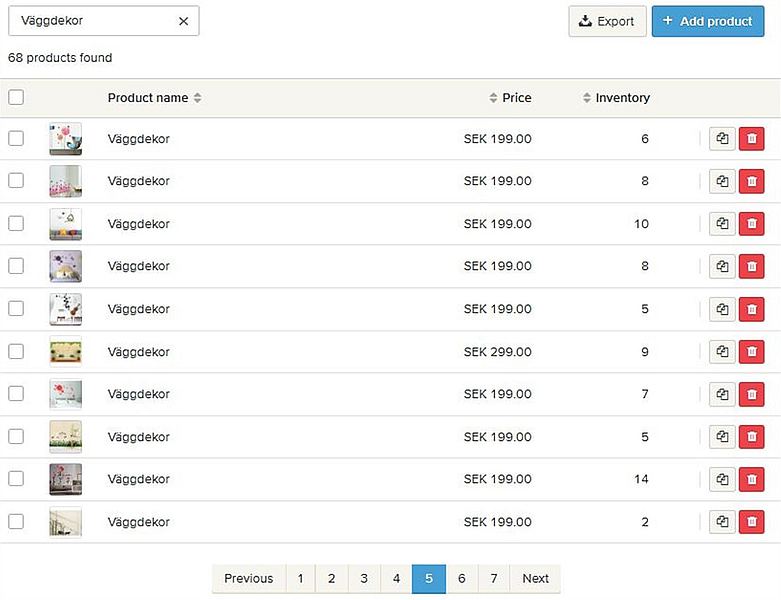Viewport: 781px width, 600px height.
Task: Check the box for the first Väggdekor row
Action: pos(16,139)
